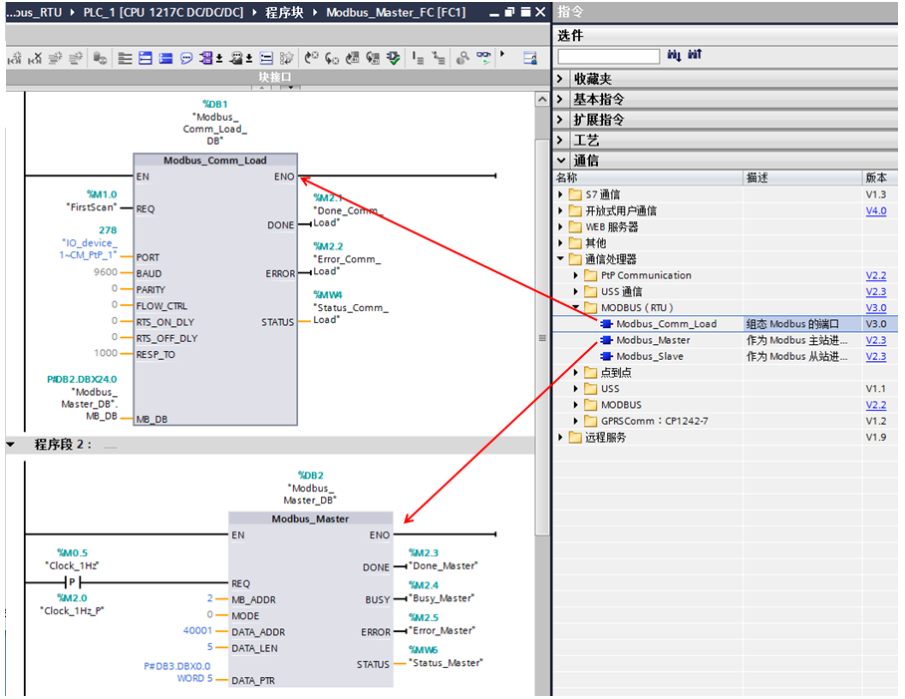The width and height of the screenshot is (905, 699).
Task: Click the insert network toolbar icon
Action: 143,57
